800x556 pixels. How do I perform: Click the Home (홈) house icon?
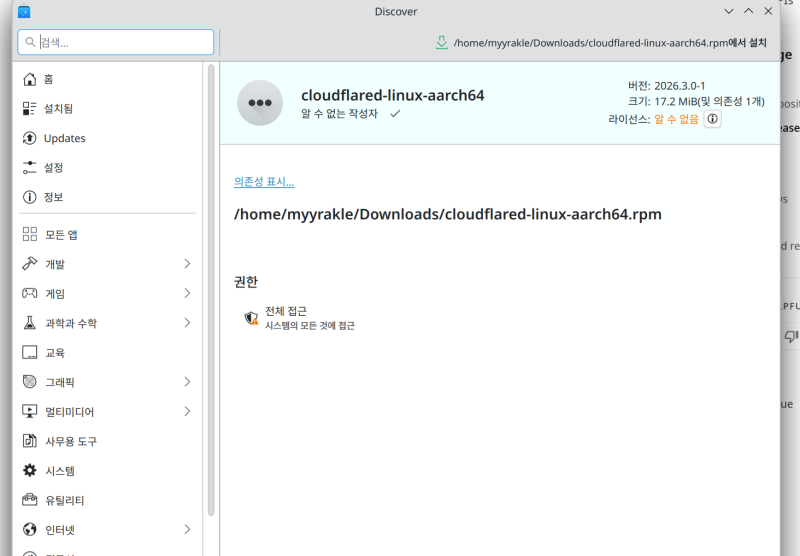coord(30,79)
